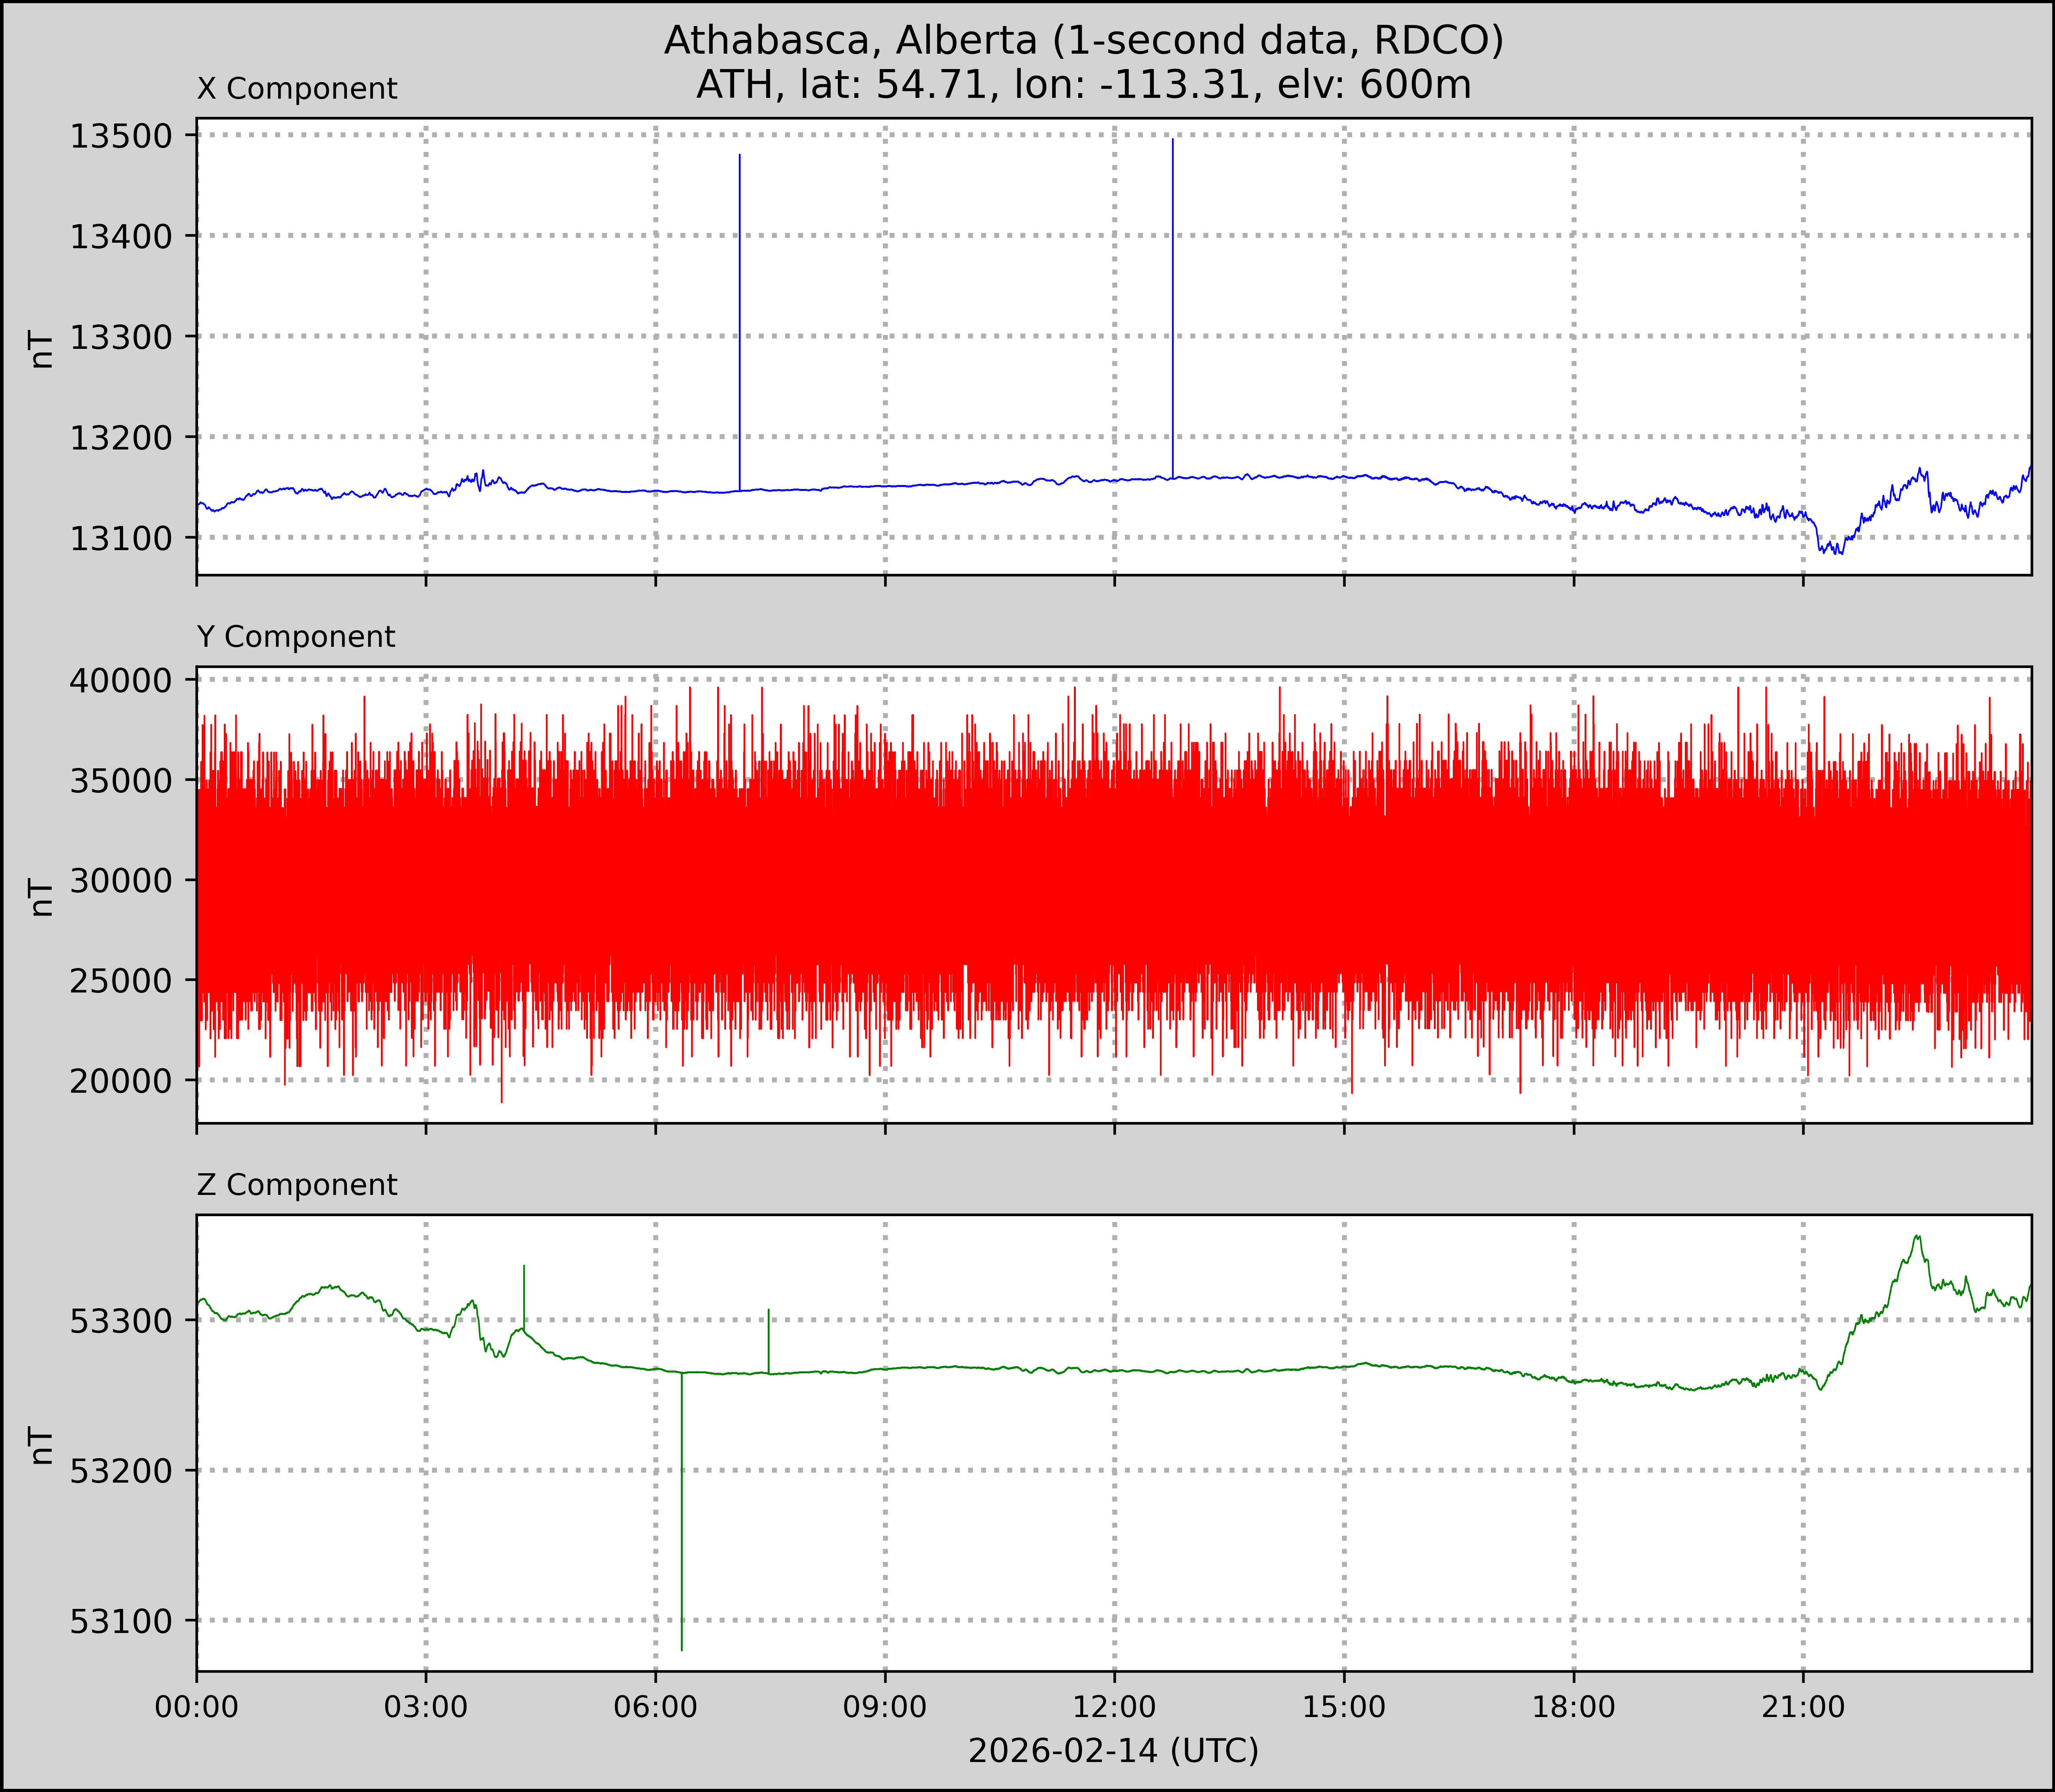Click the tallest blue spike in X plot
2055x1792 pixels.
pos(1172,300)
